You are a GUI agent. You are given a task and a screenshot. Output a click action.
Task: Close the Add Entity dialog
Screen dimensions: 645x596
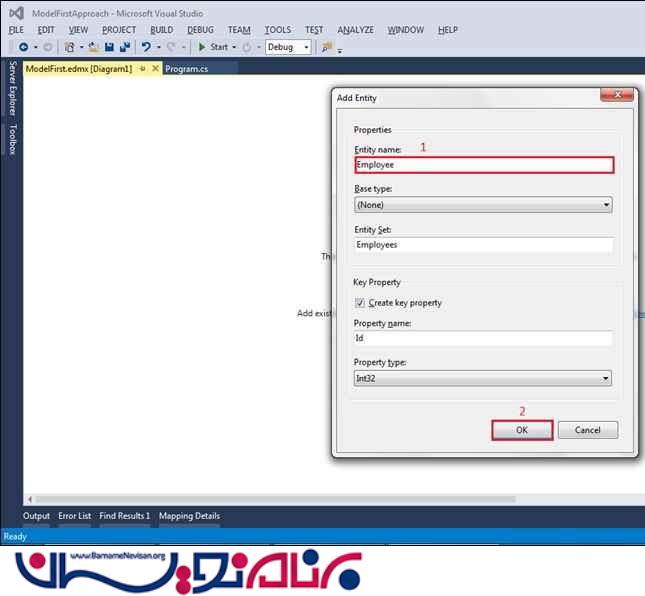616,98
